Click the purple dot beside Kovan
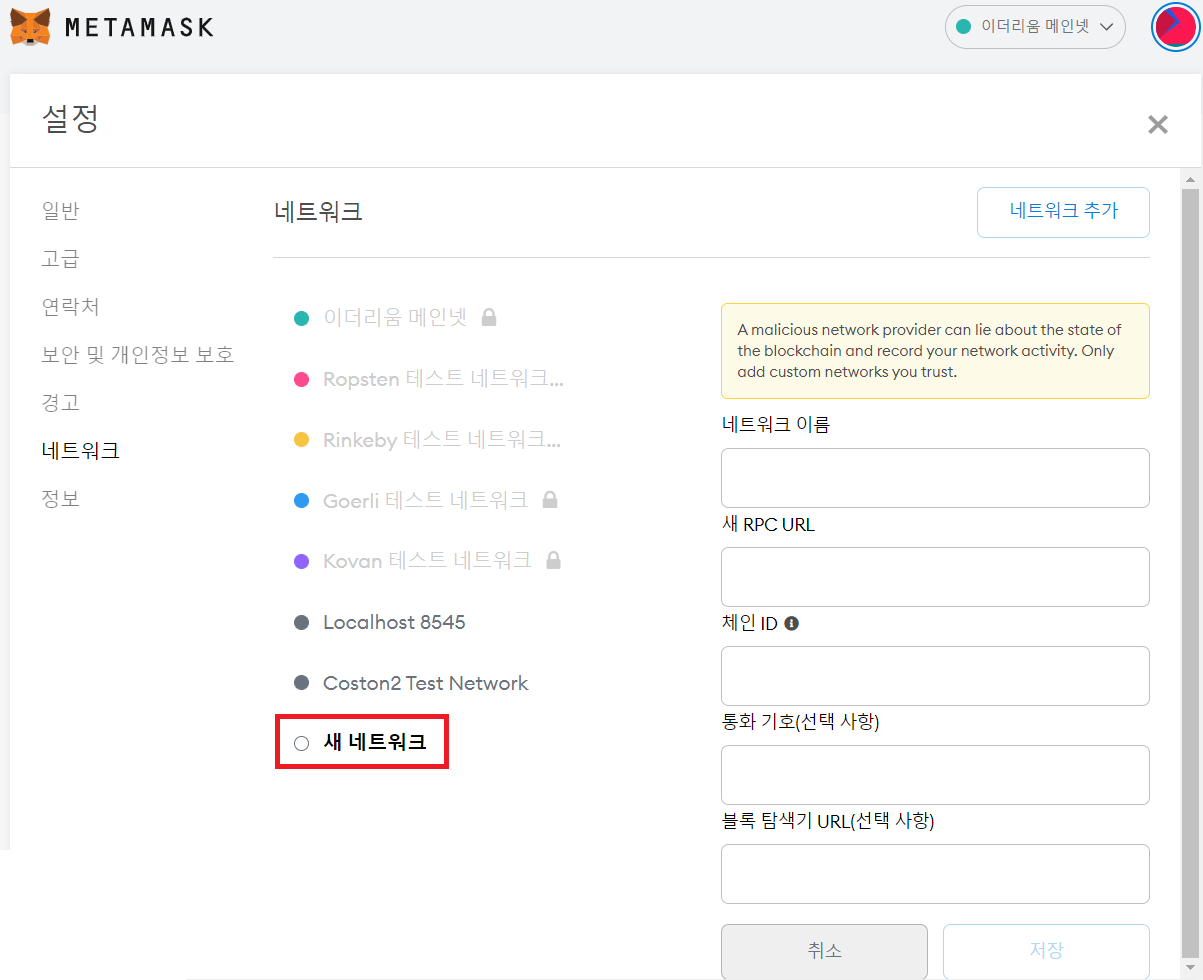Screen dimensions: 1203x980 pyautogui.click(x=301, y=561)
